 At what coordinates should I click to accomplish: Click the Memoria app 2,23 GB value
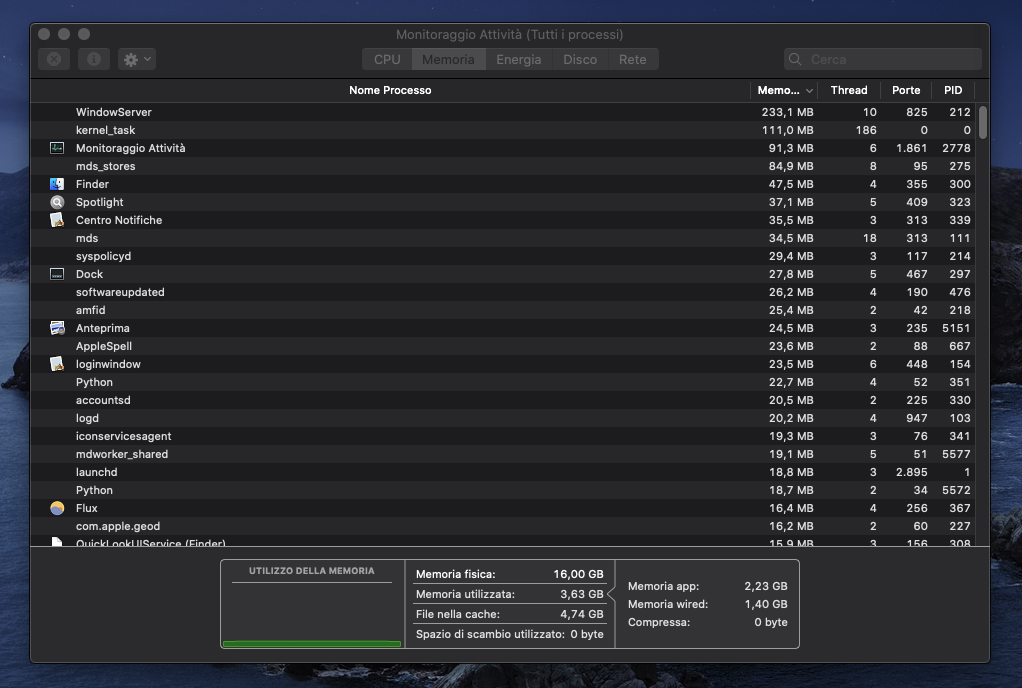click(766, 586)
